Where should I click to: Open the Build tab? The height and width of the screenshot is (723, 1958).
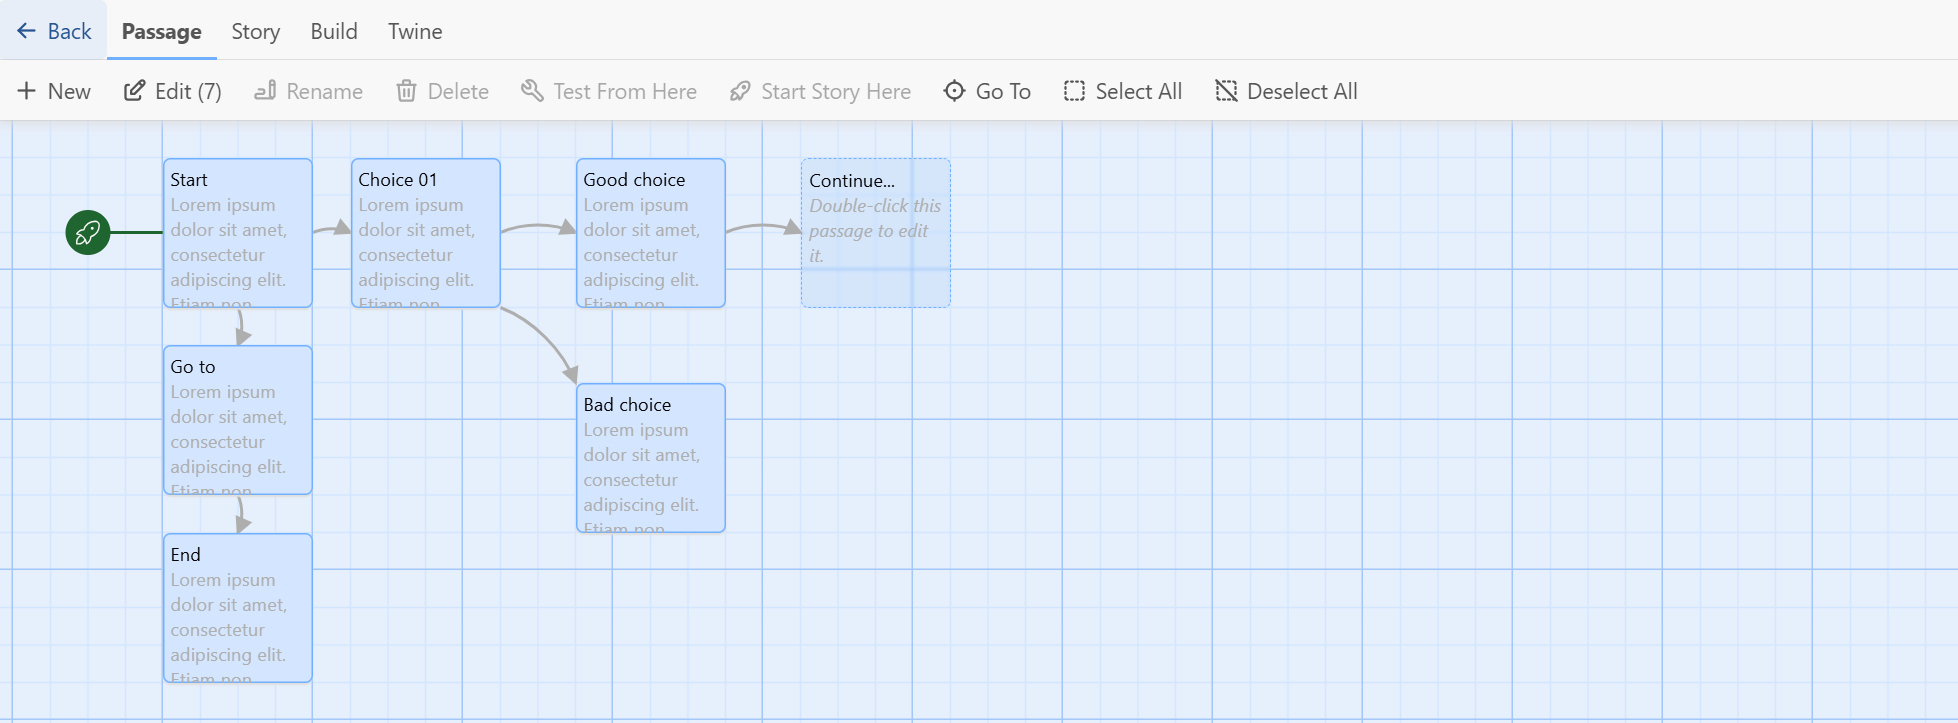(334, 31)
